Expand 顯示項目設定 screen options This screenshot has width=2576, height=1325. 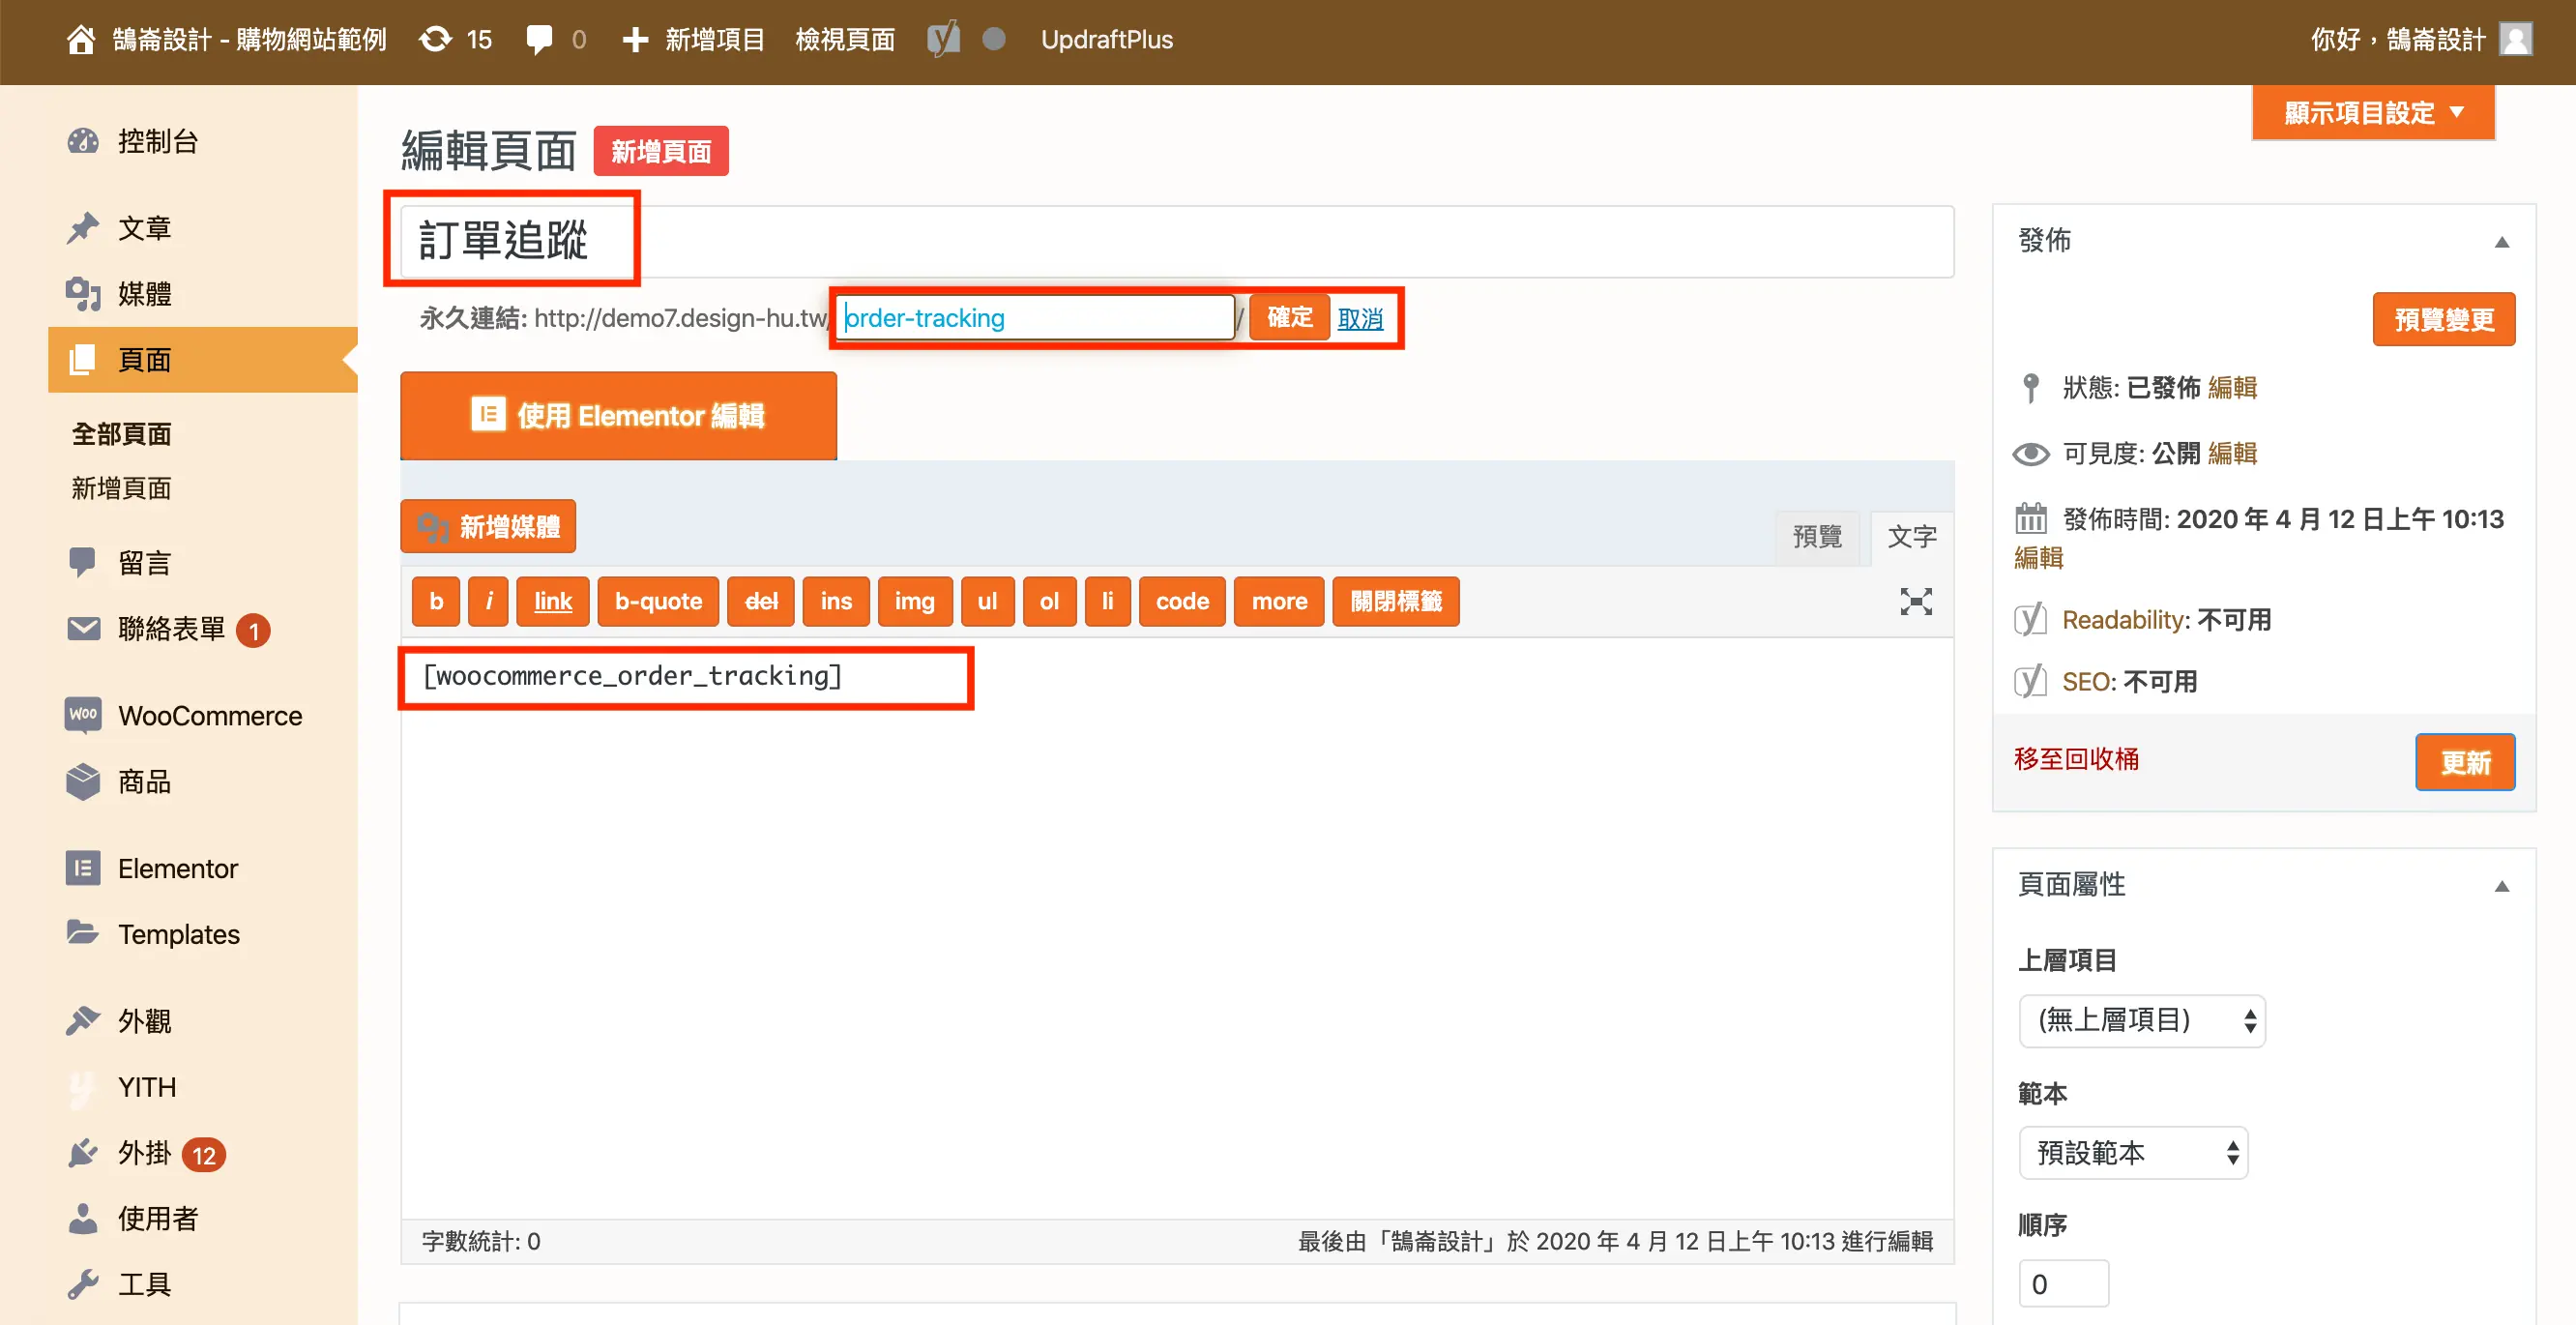2373,112
